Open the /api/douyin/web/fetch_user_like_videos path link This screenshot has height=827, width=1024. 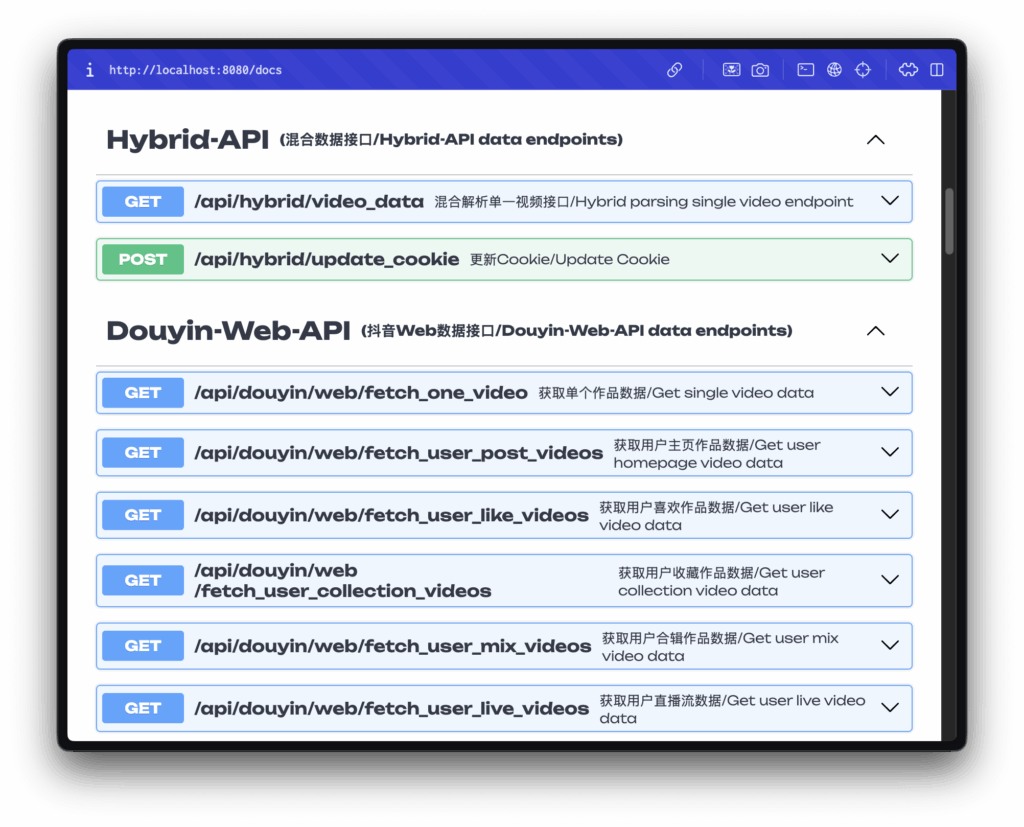tap(391, 515)
